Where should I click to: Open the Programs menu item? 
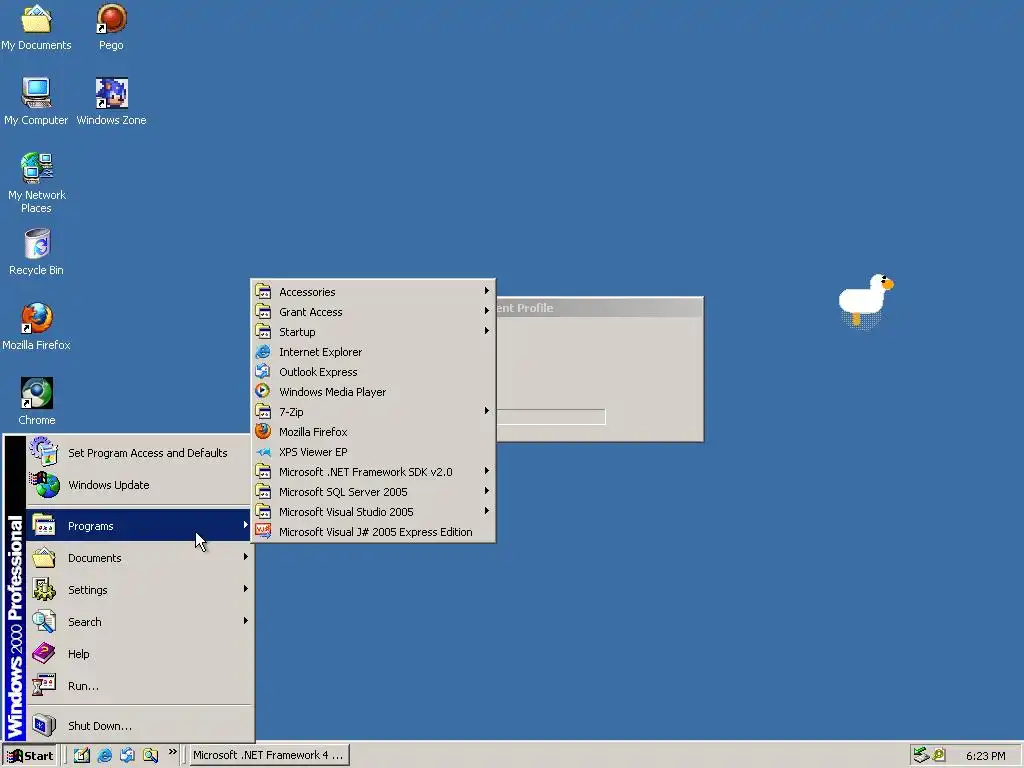139,526
